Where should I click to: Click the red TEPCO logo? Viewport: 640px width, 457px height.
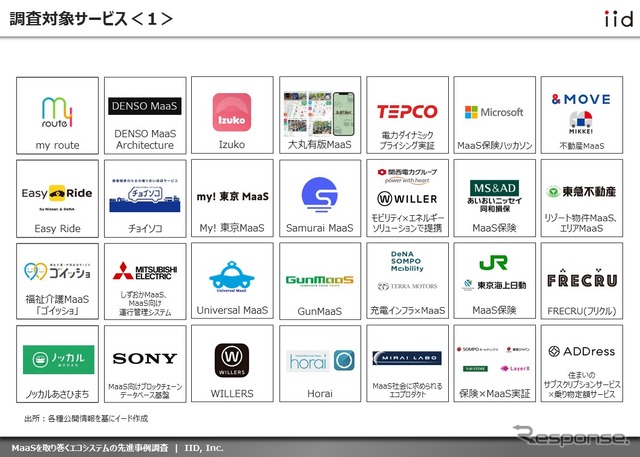point(407,111)
